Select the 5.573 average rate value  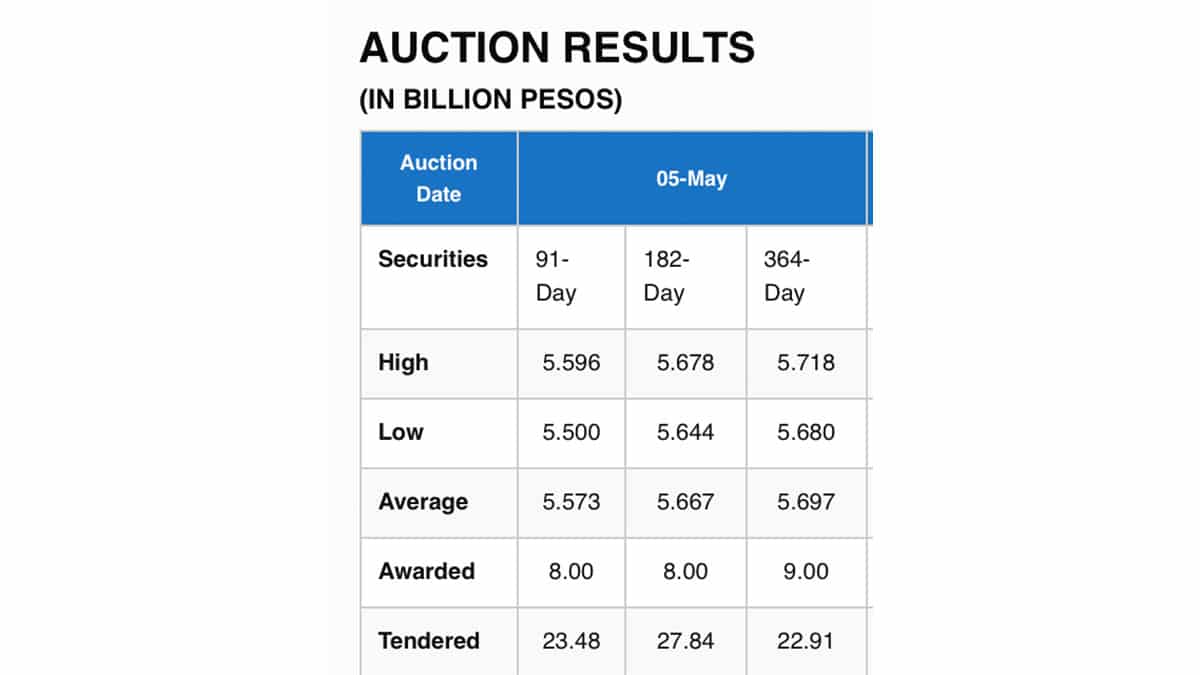(571, 502)
